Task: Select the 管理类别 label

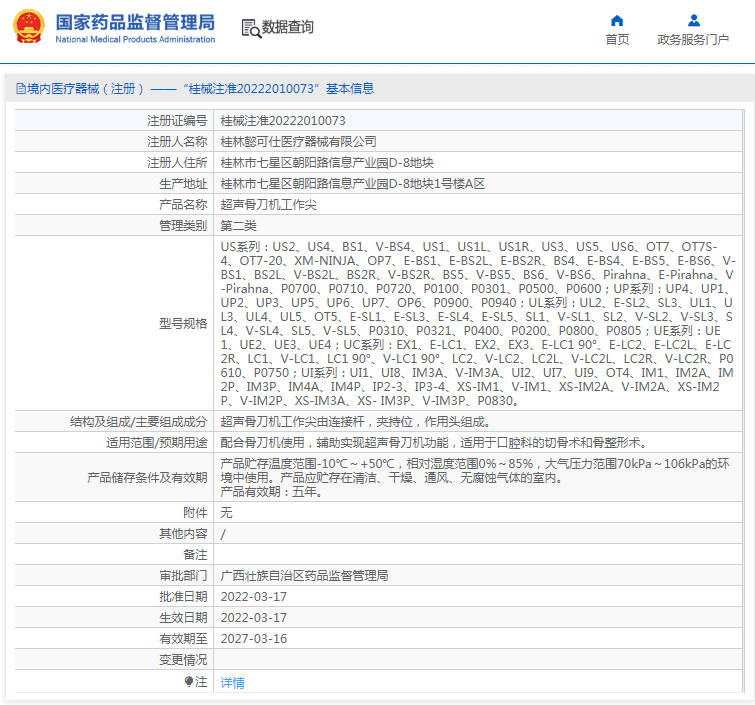Action: point(183,226)
